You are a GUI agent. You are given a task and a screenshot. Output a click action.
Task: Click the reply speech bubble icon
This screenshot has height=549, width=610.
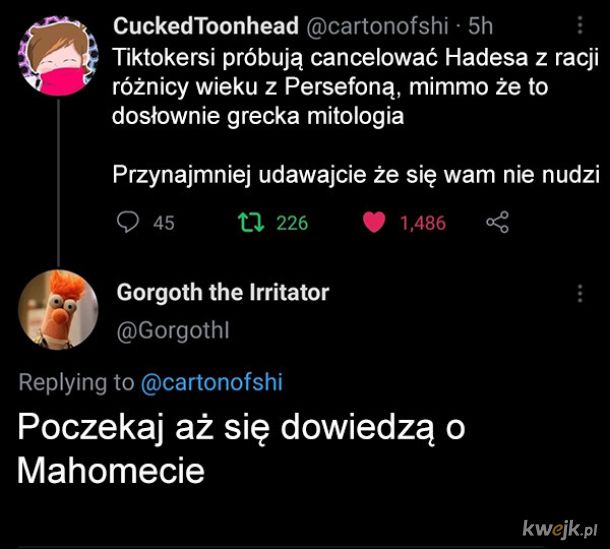coord(126,223)
